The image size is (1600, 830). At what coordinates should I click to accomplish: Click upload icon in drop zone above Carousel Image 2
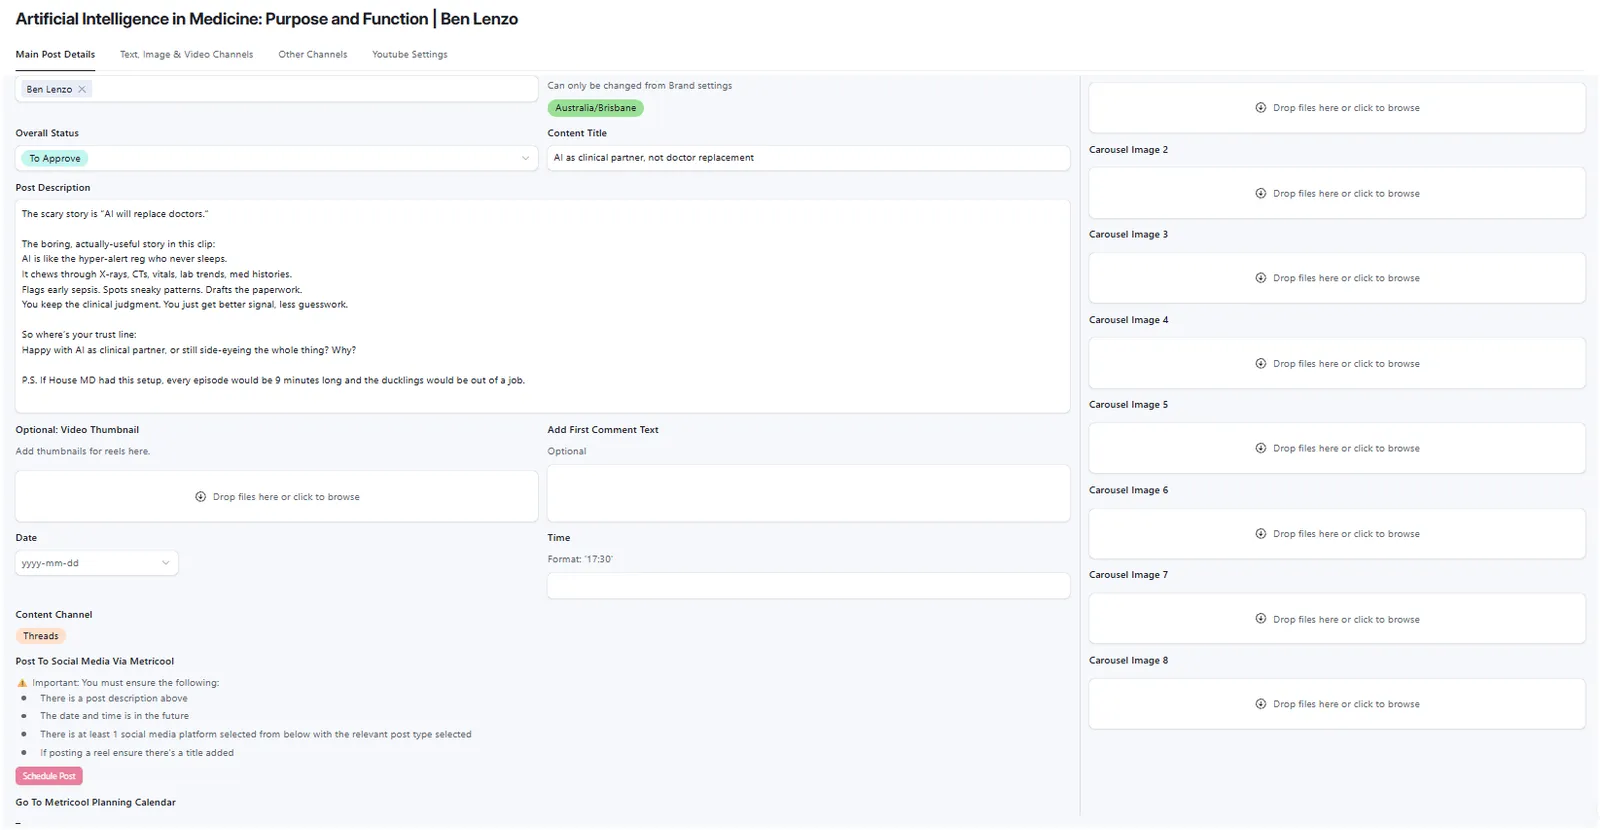pos(1261,107)
